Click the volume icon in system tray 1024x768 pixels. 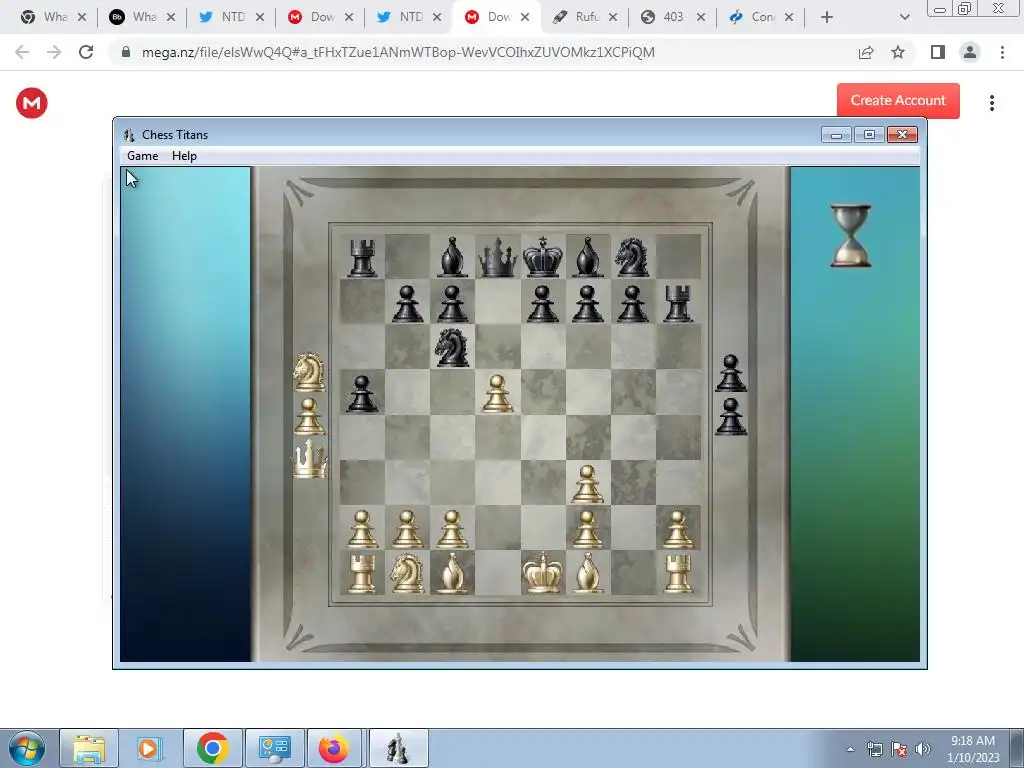coord(923,749)
